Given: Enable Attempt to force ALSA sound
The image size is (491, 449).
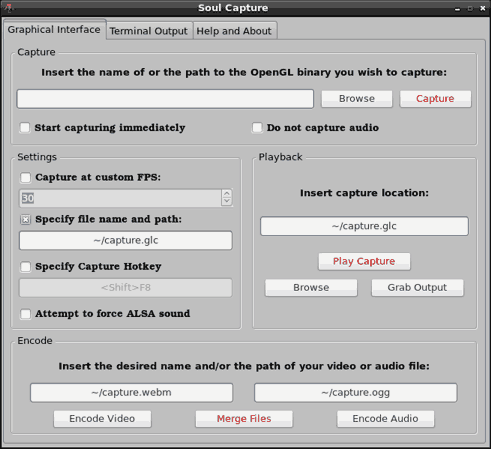Looking at the screenshot, I should pyautogui.click(x=26, y=314).
